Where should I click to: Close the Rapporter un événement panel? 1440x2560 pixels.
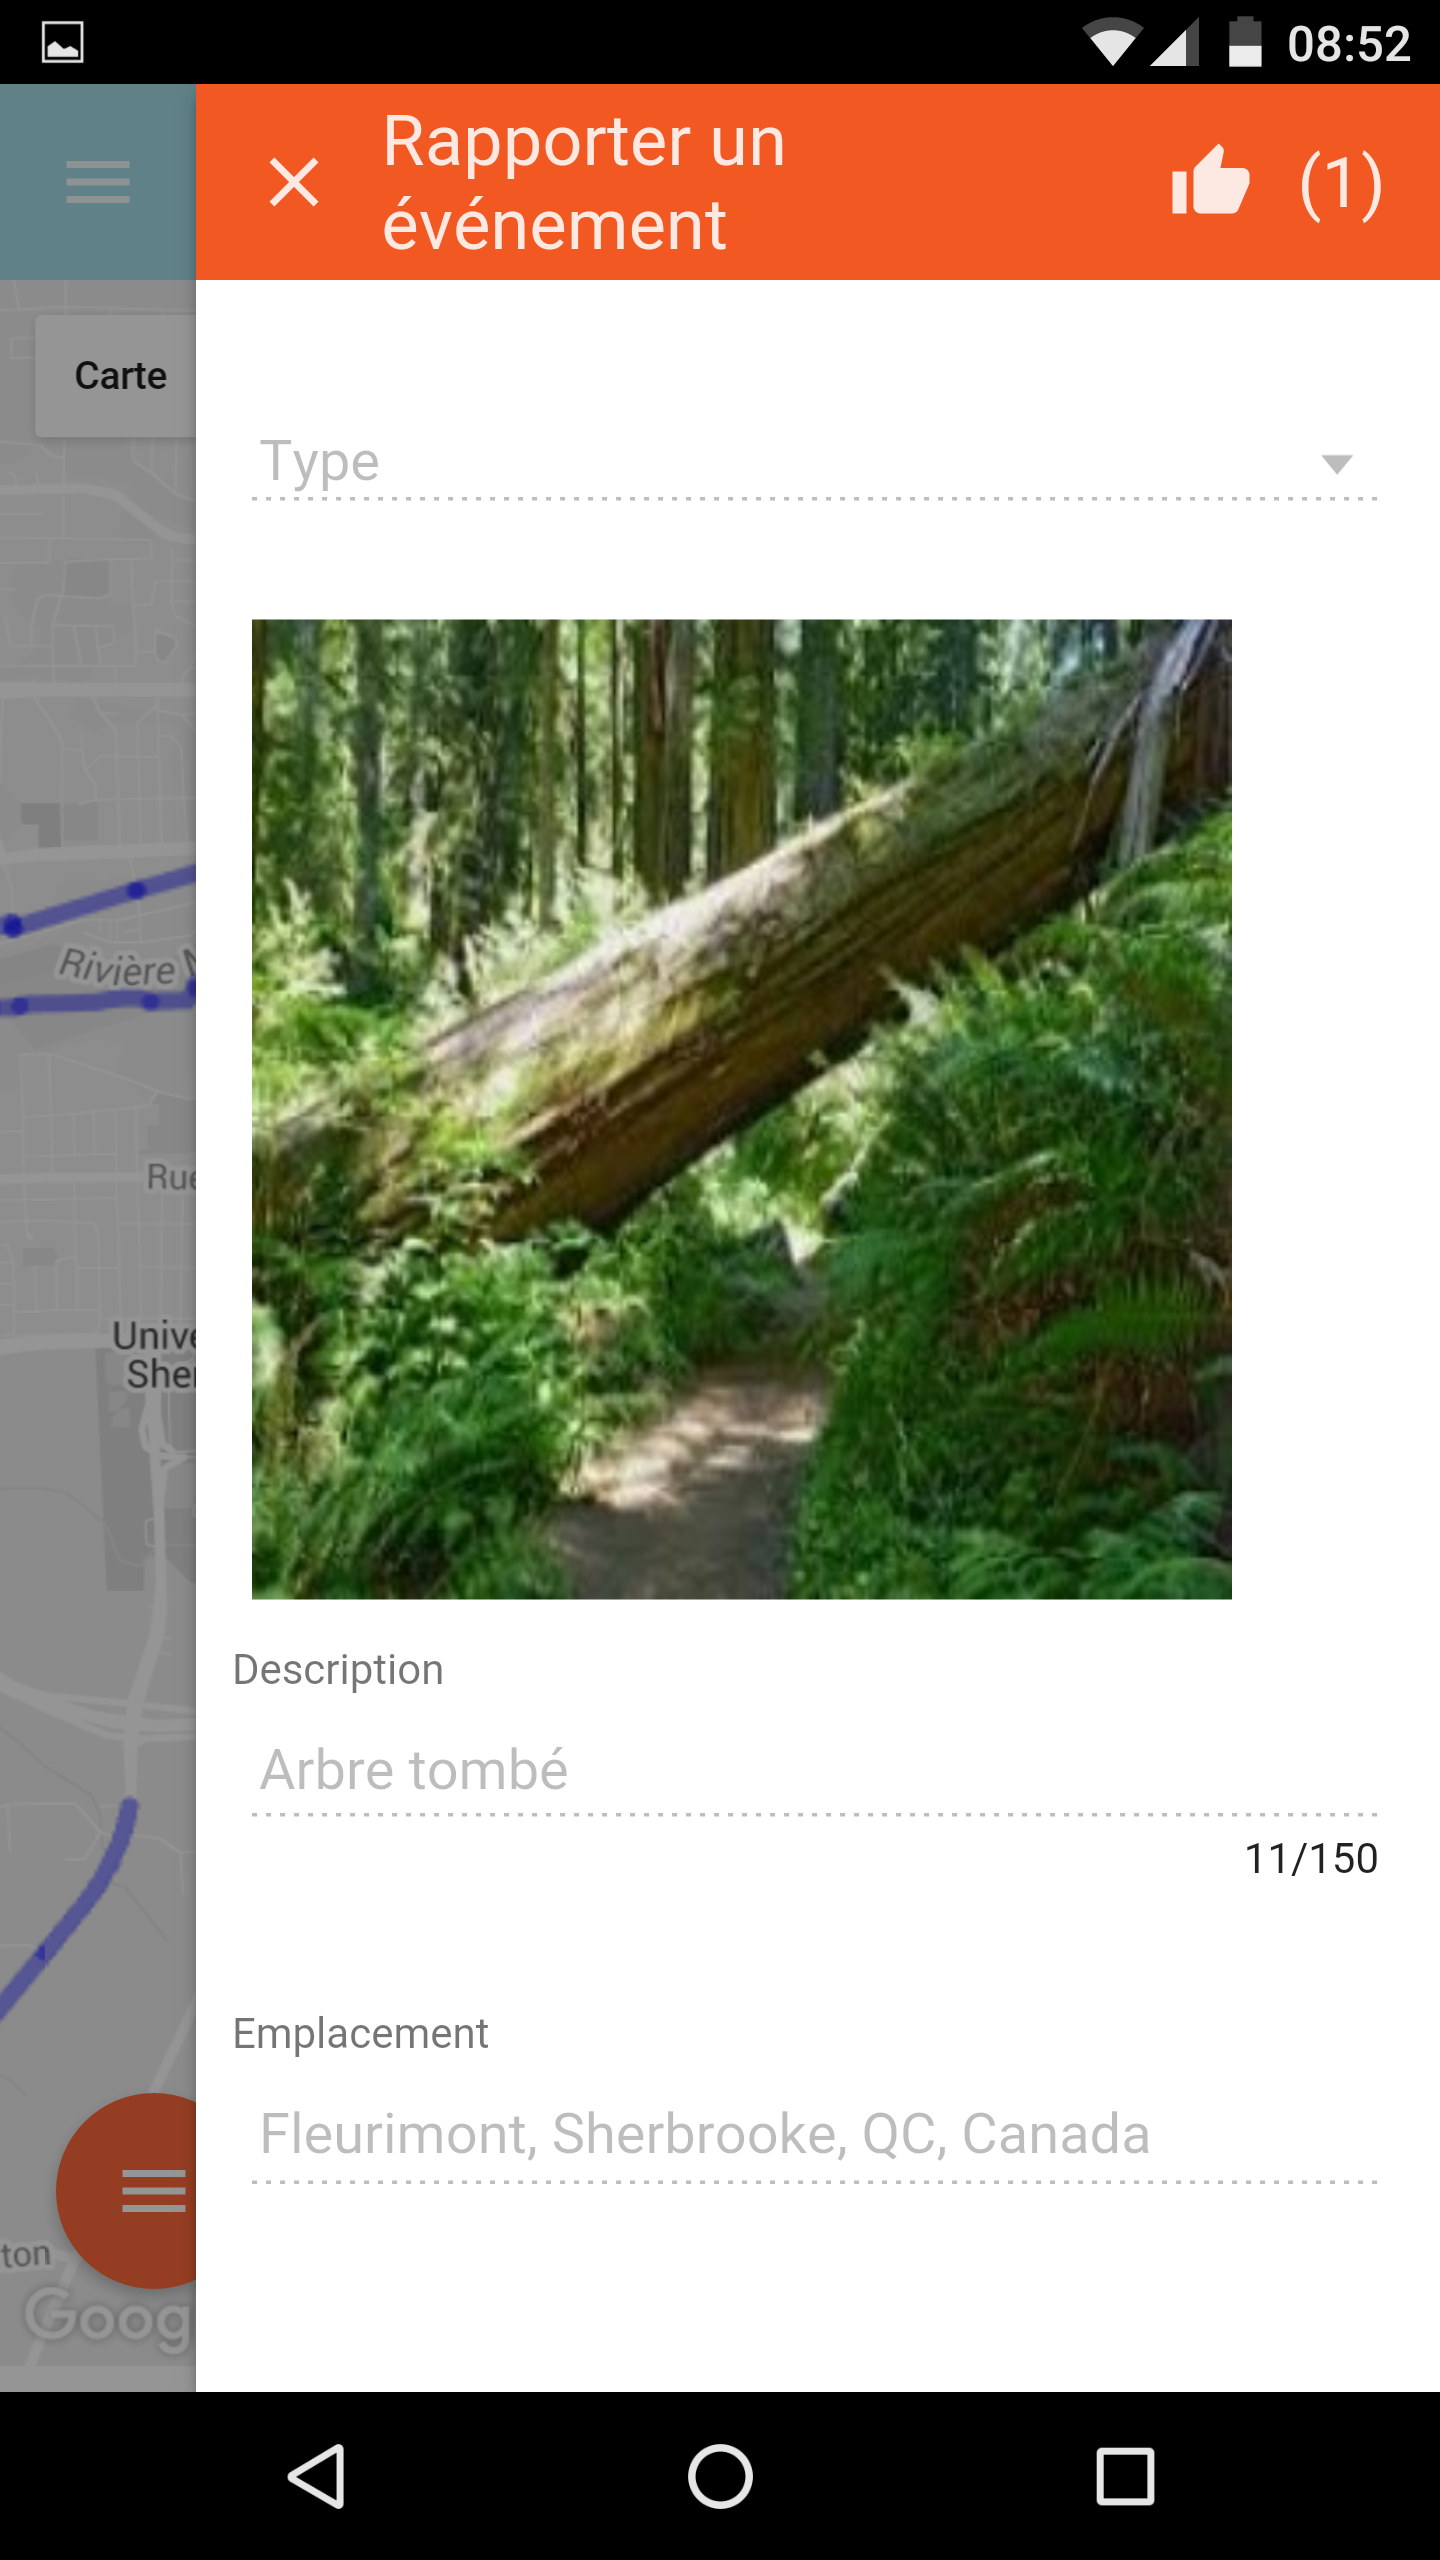click(294, 183)
